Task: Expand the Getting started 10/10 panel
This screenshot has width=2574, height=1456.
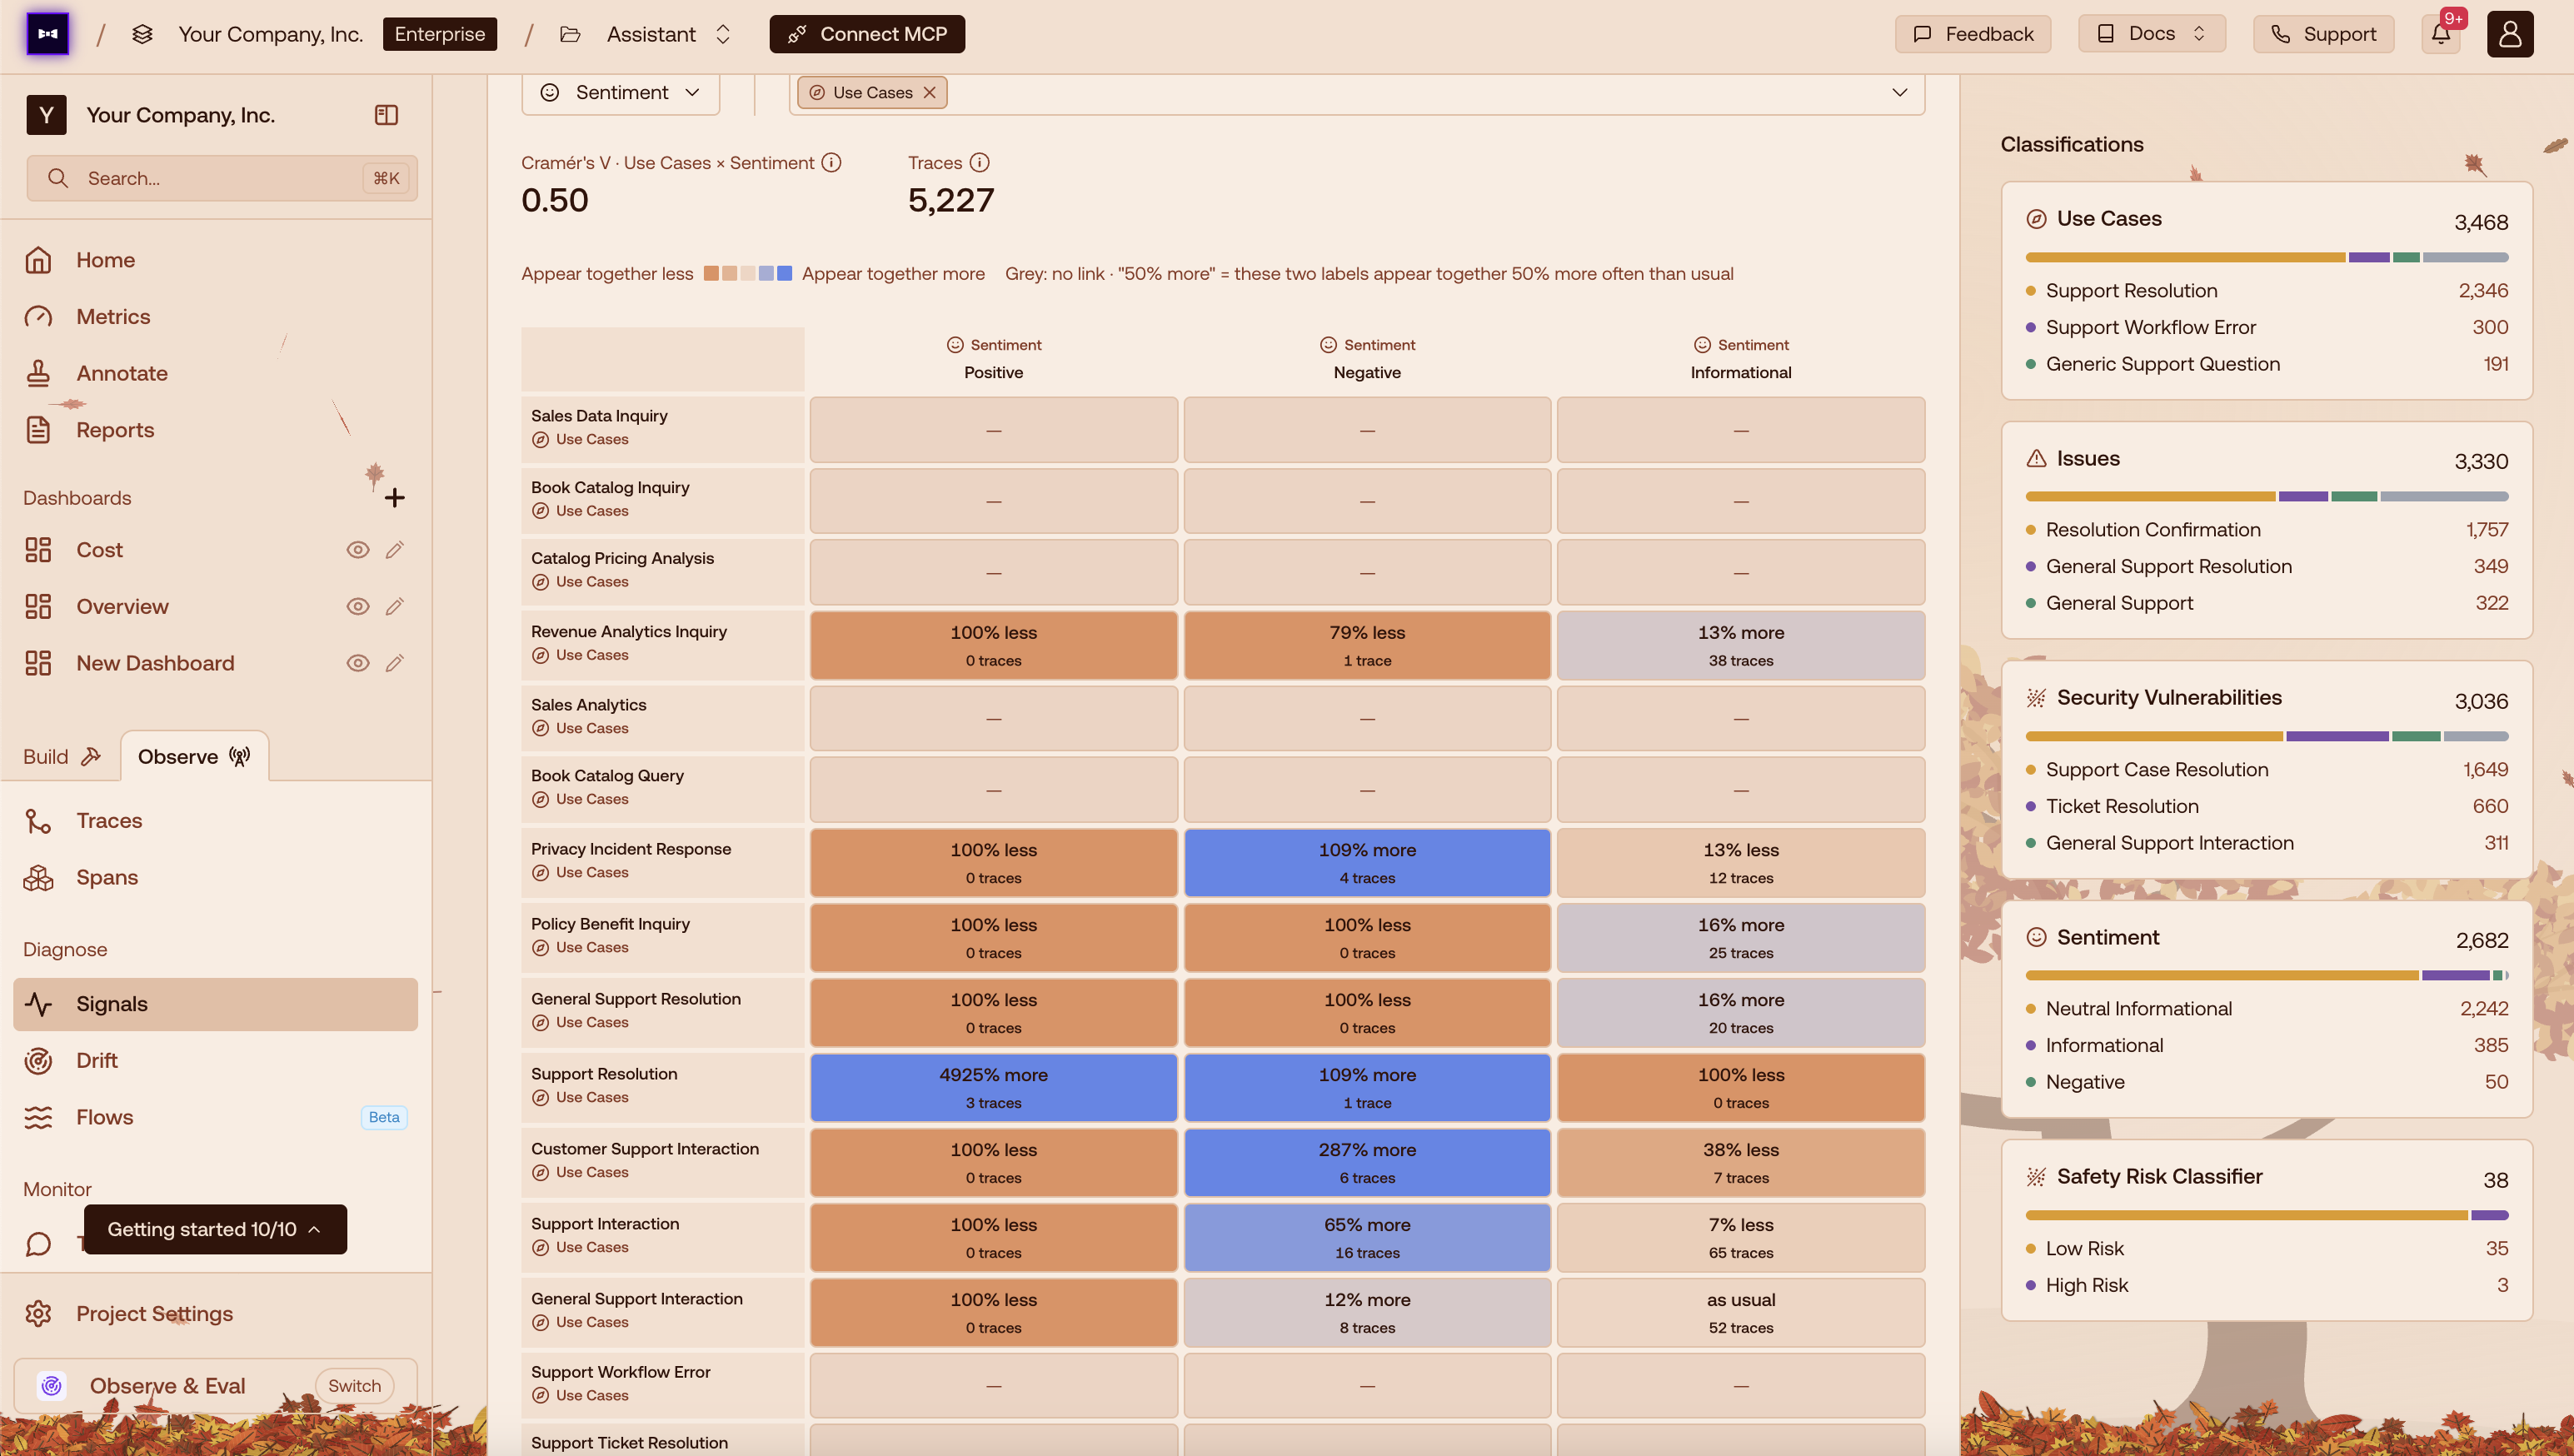Action: (x=215, y=1229)
